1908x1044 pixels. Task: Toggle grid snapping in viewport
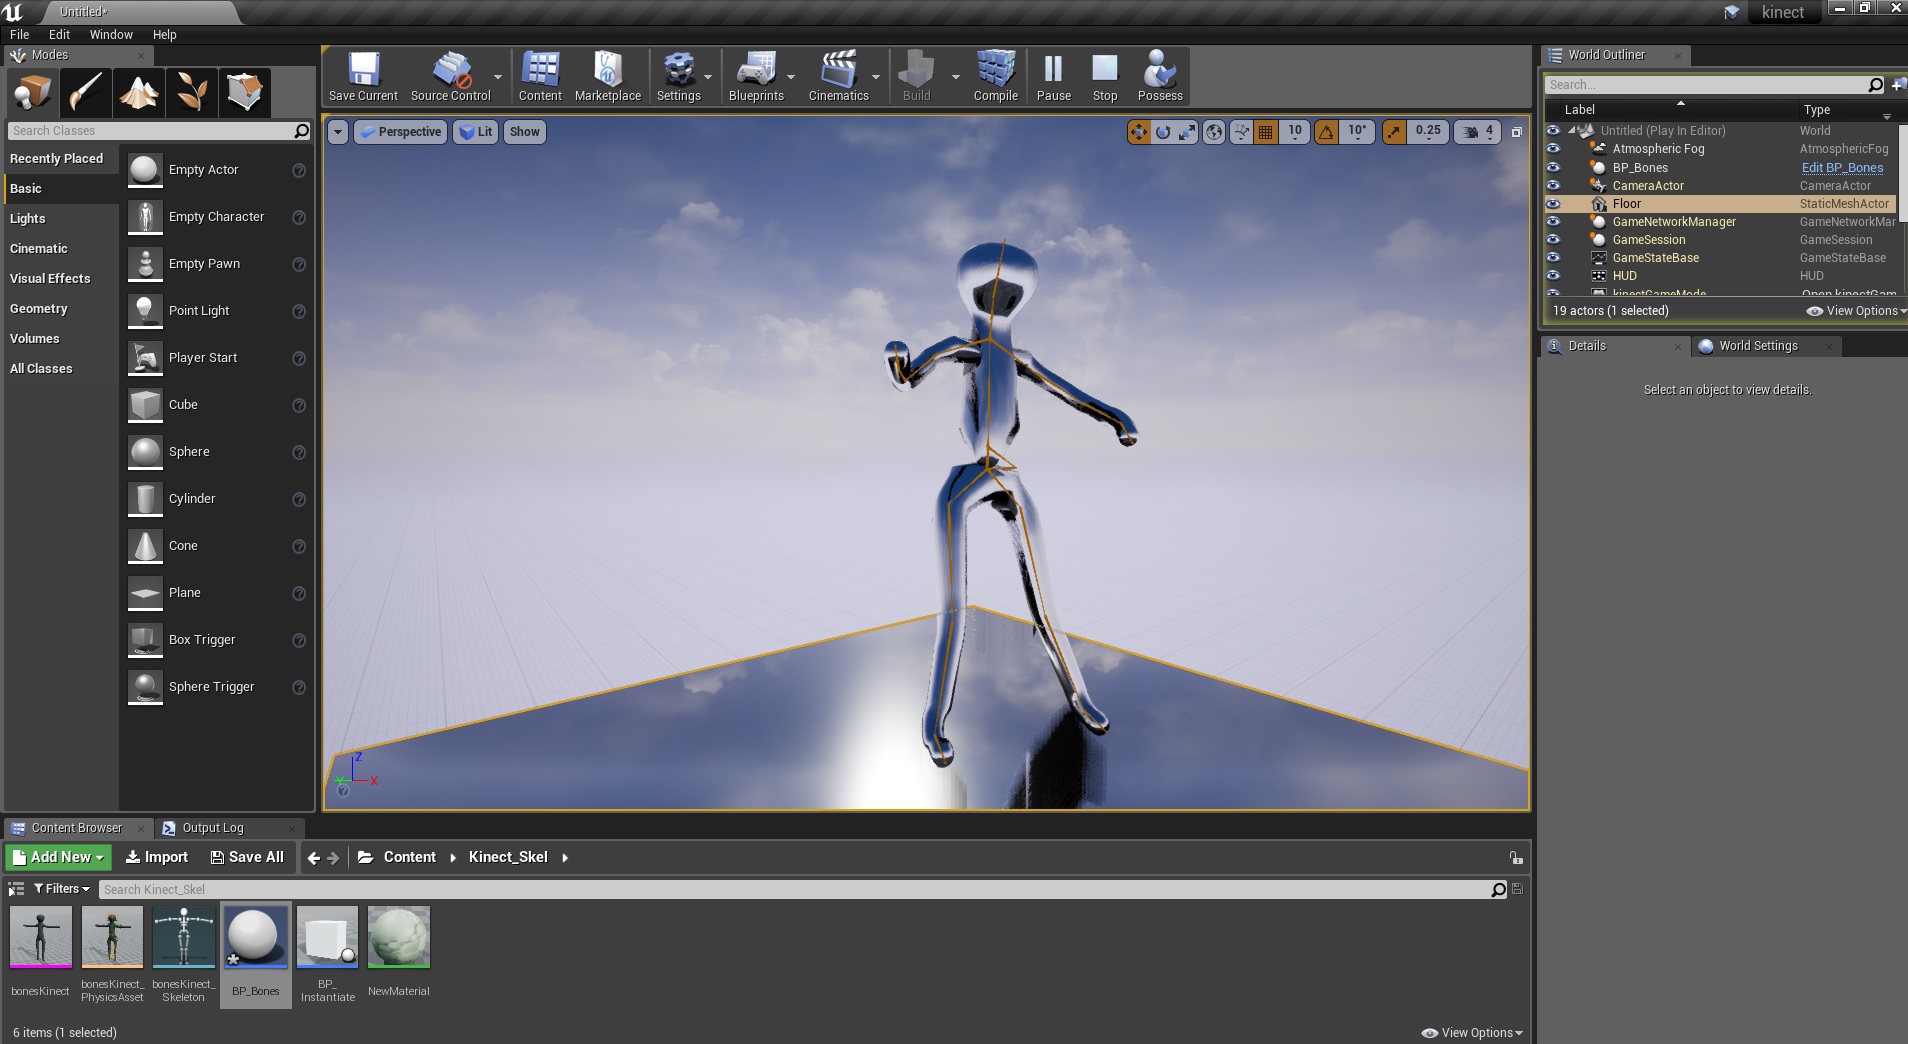tap(1266, 132)
